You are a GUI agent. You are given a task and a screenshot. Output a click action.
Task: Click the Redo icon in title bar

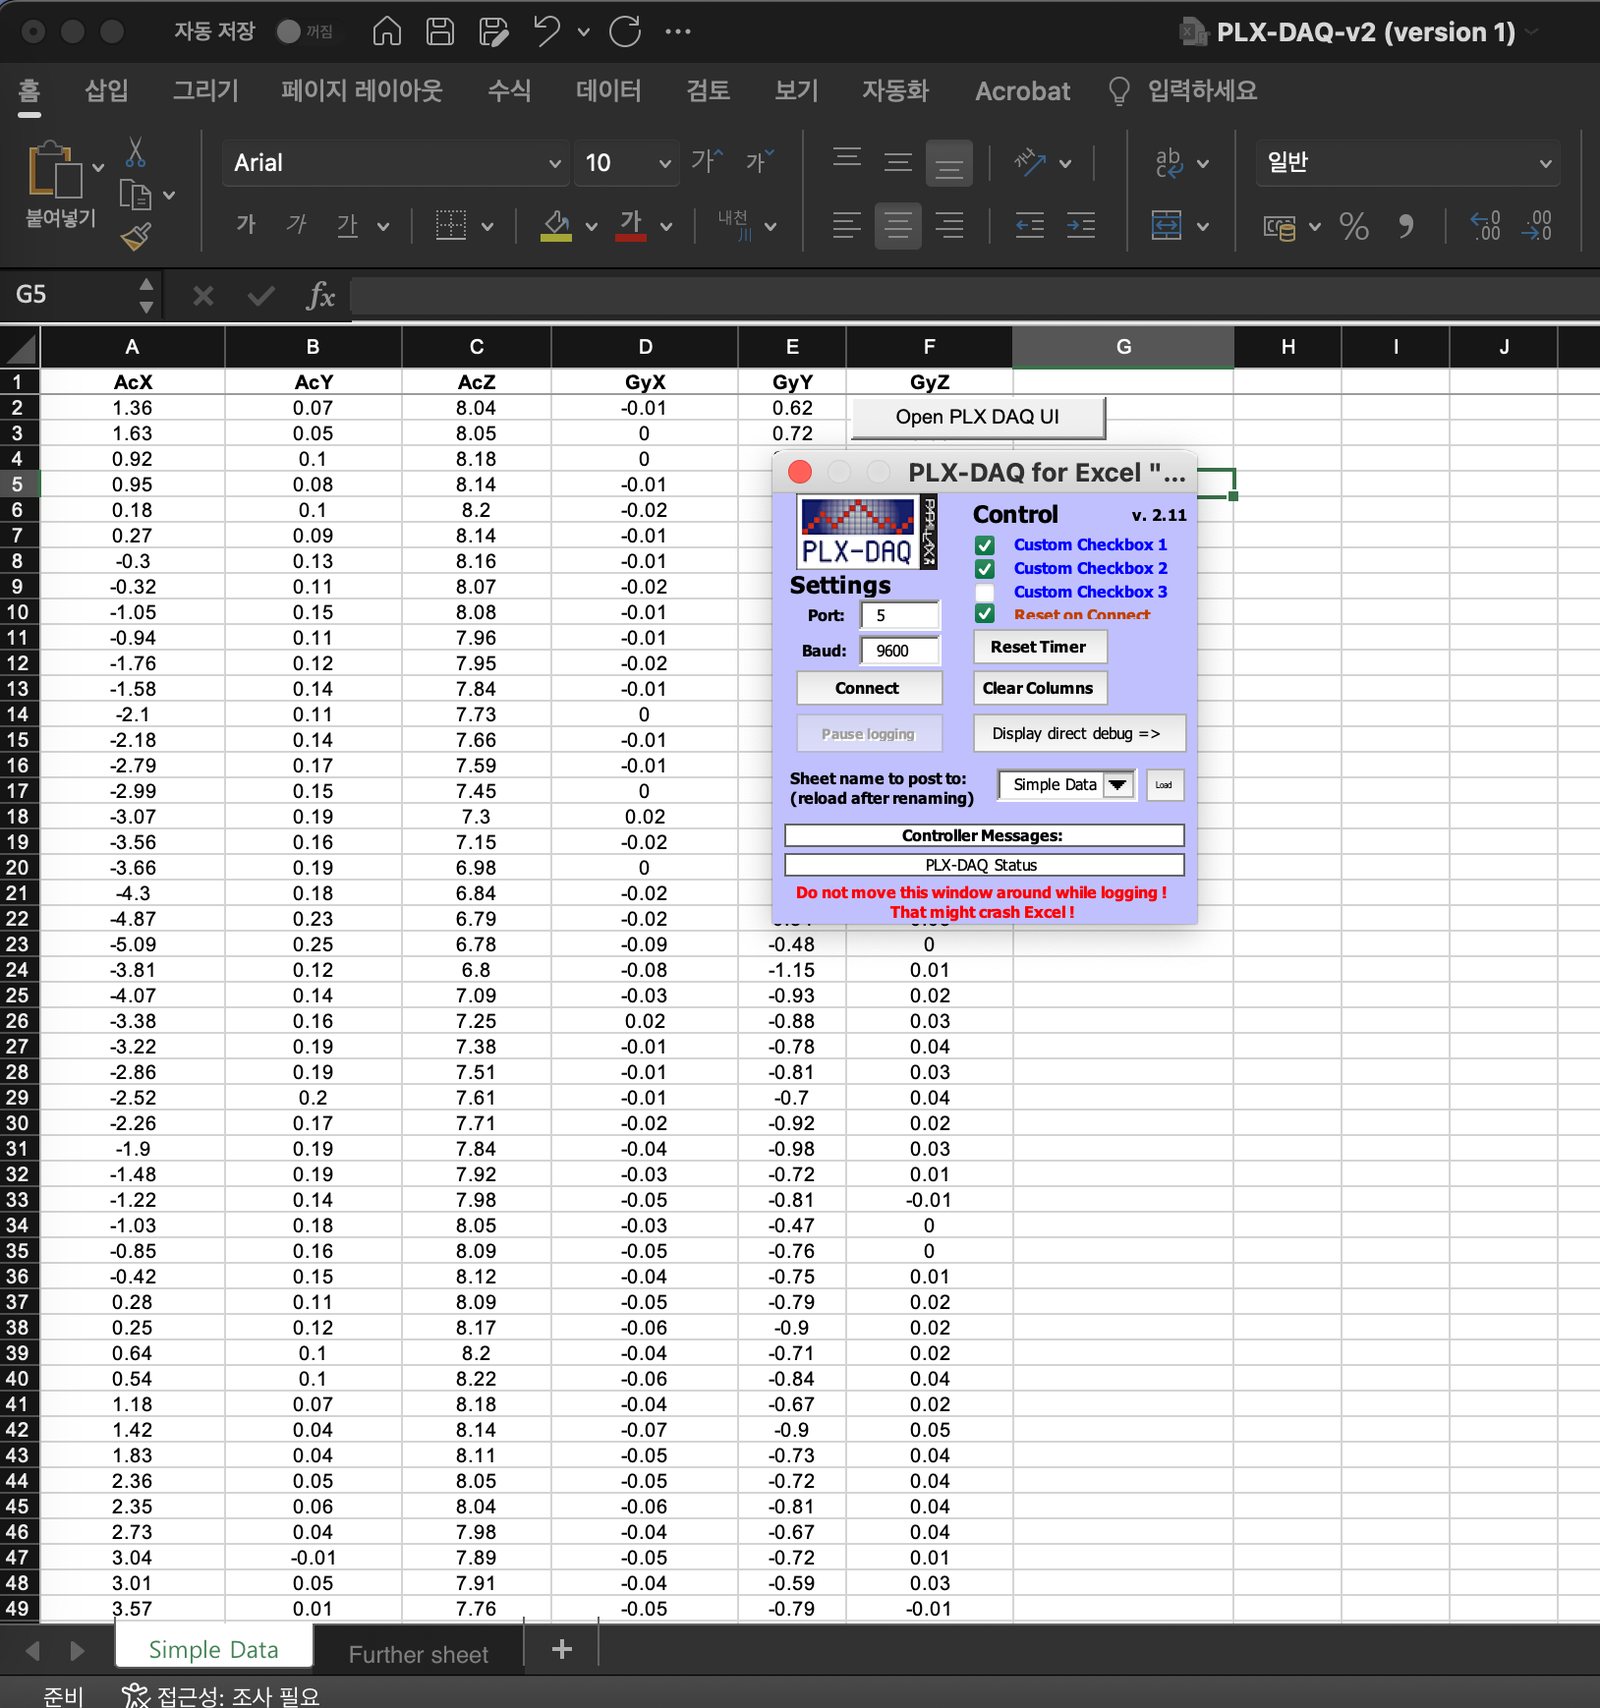click(625, 32)
